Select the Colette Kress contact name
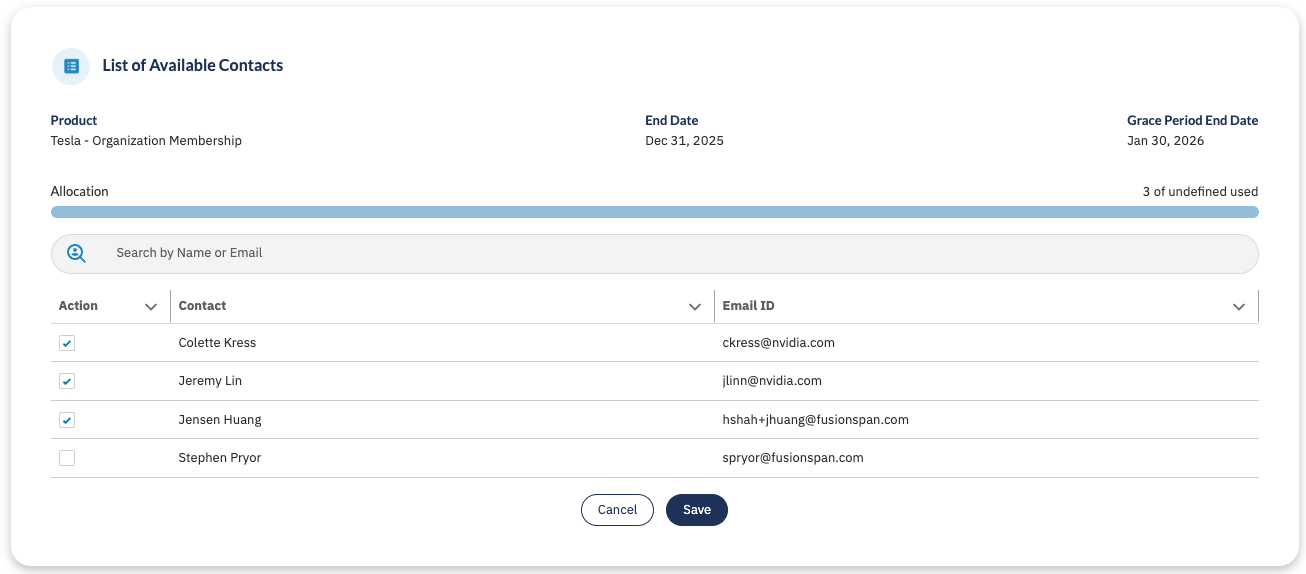The width and height of the screenshot is (1306, 574). click(217, 343)
